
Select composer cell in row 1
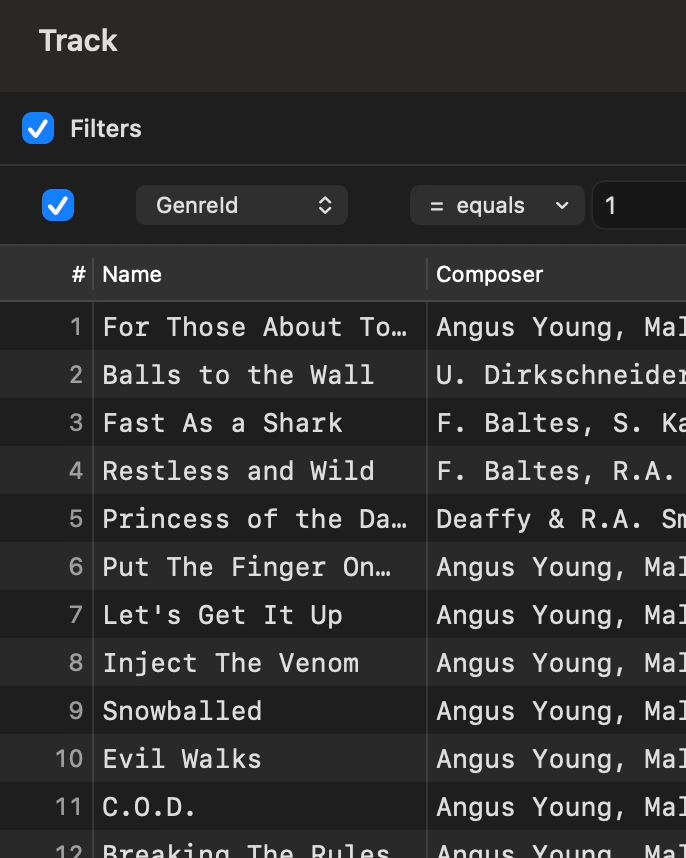tap(556, 327)
